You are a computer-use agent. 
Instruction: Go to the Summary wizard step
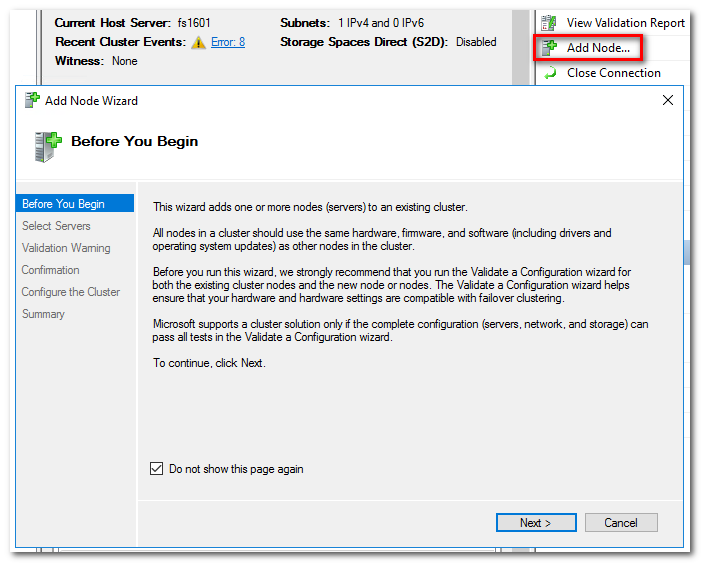[x=43, y=314]
